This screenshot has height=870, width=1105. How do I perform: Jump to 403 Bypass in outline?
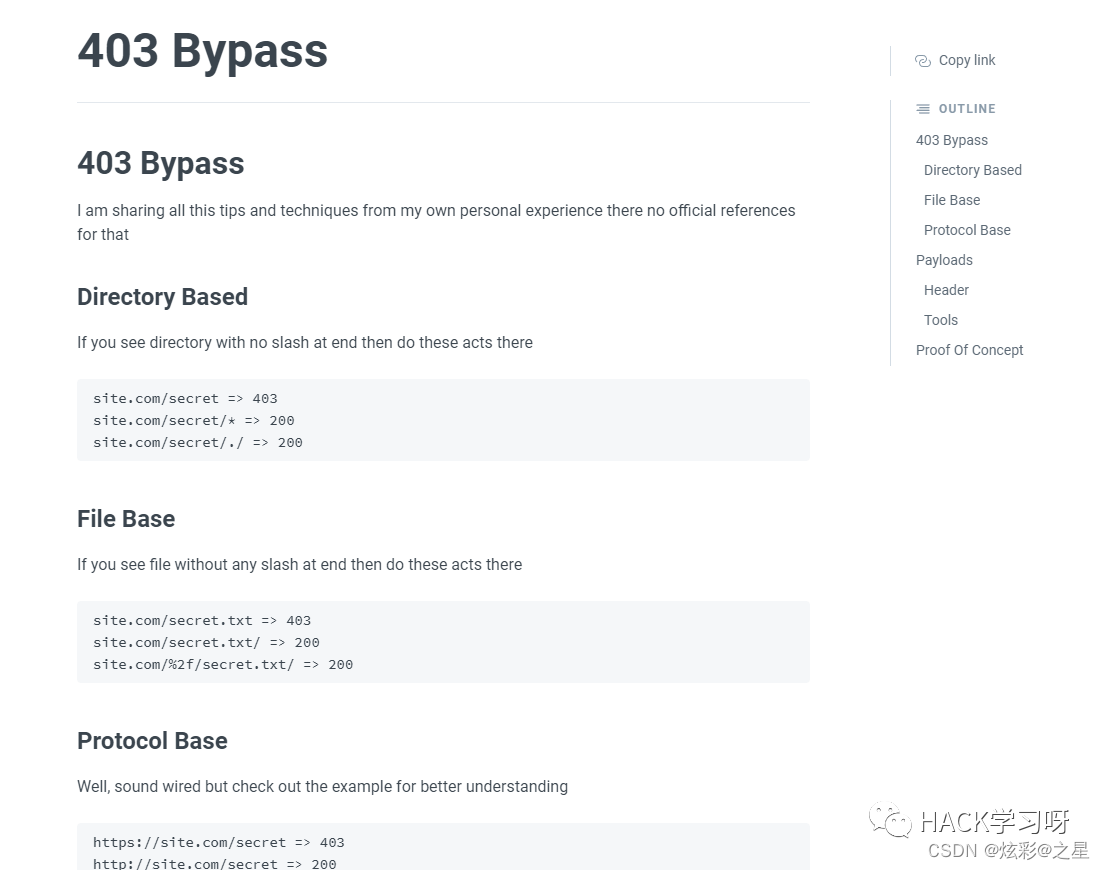(951, 140)
